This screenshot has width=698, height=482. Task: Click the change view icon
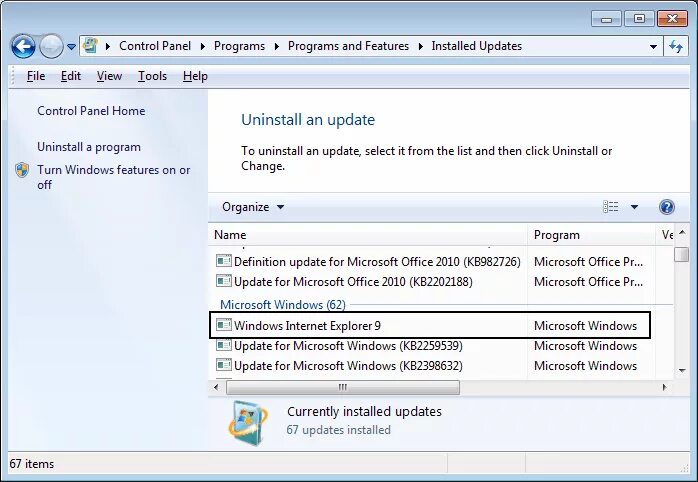coord(610,207)
